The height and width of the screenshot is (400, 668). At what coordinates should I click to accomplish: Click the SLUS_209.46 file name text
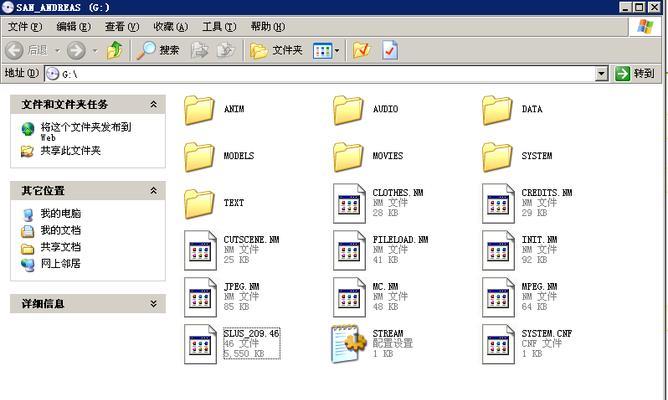pyautogui.click(x=251, y=334)
